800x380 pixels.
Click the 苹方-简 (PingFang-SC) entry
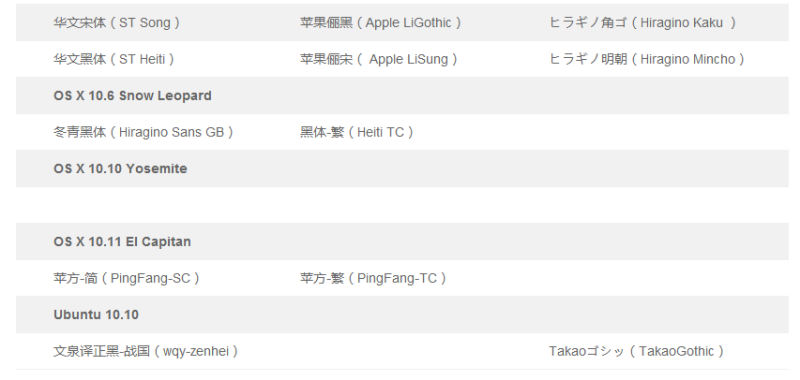[126, 278]
